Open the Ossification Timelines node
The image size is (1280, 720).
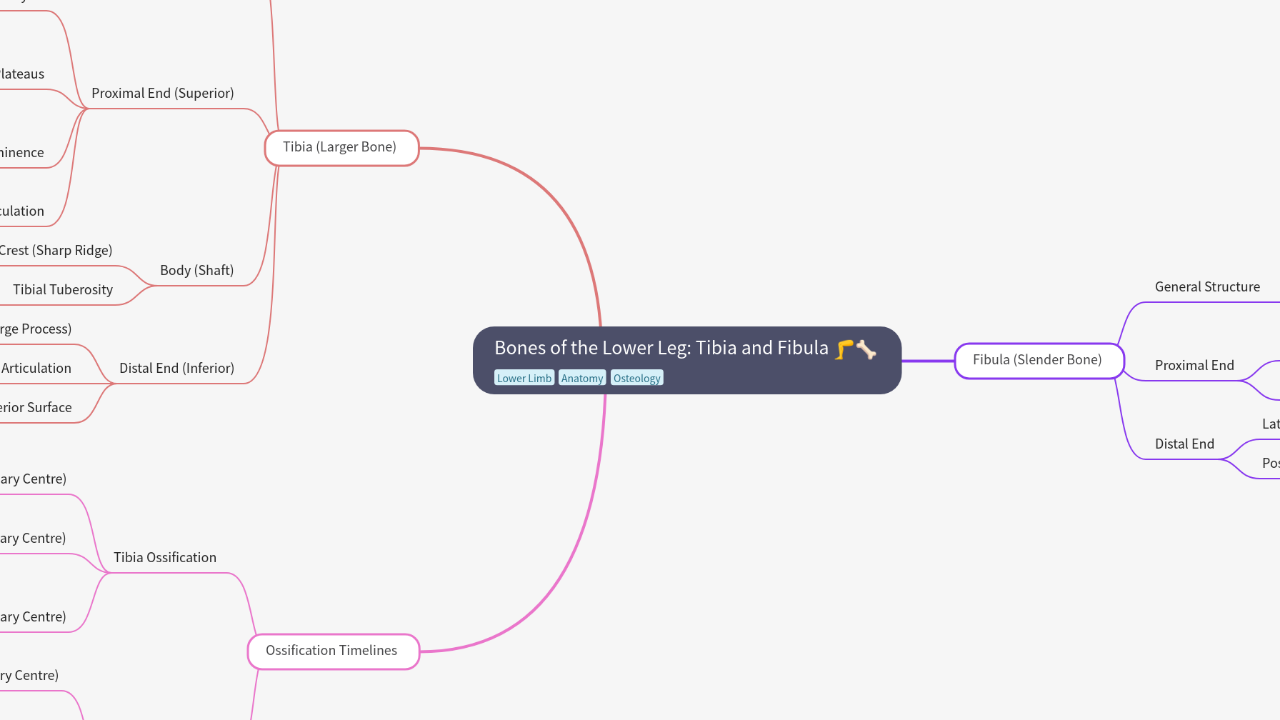pos(332,651)
